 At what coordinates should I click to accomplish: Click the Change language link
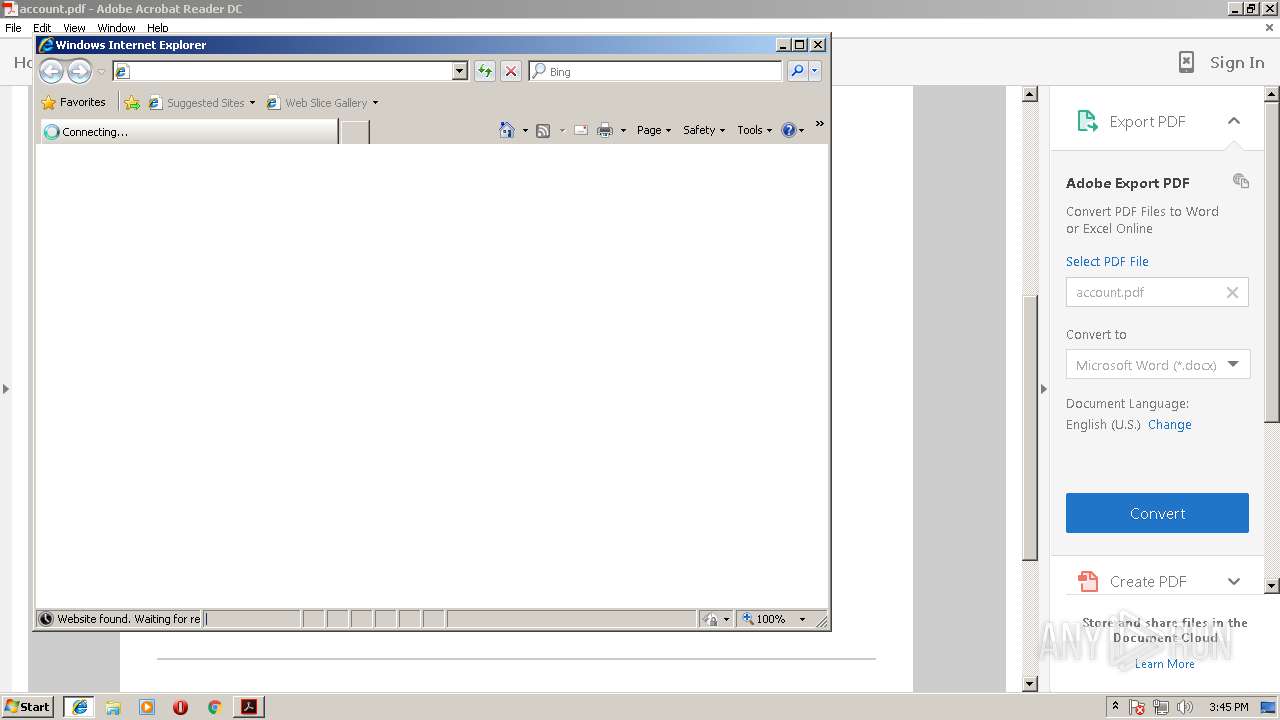(1169, 424)
